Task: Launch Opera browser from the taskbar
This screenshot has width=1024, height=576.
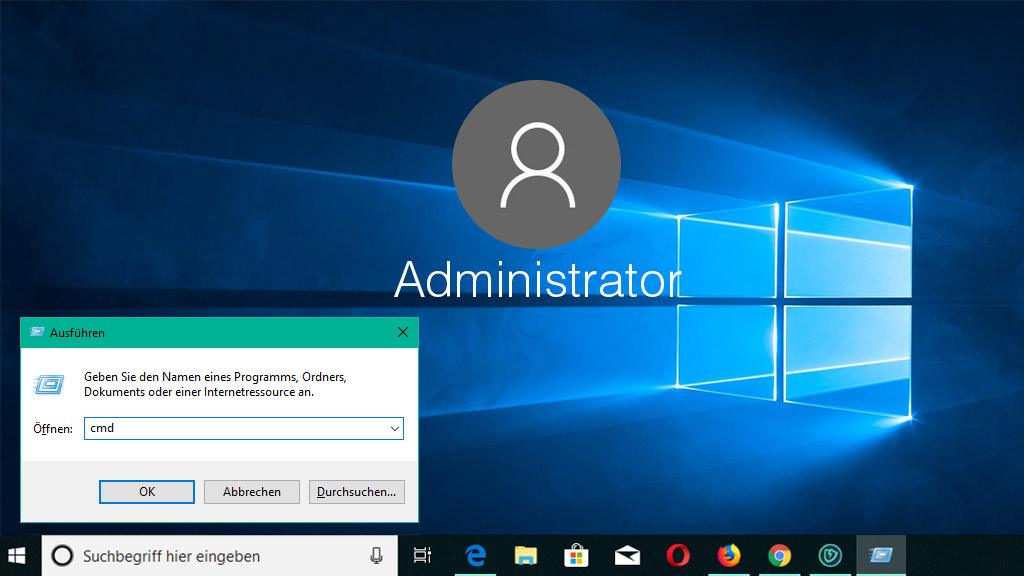Action: [x=678, y=556]
